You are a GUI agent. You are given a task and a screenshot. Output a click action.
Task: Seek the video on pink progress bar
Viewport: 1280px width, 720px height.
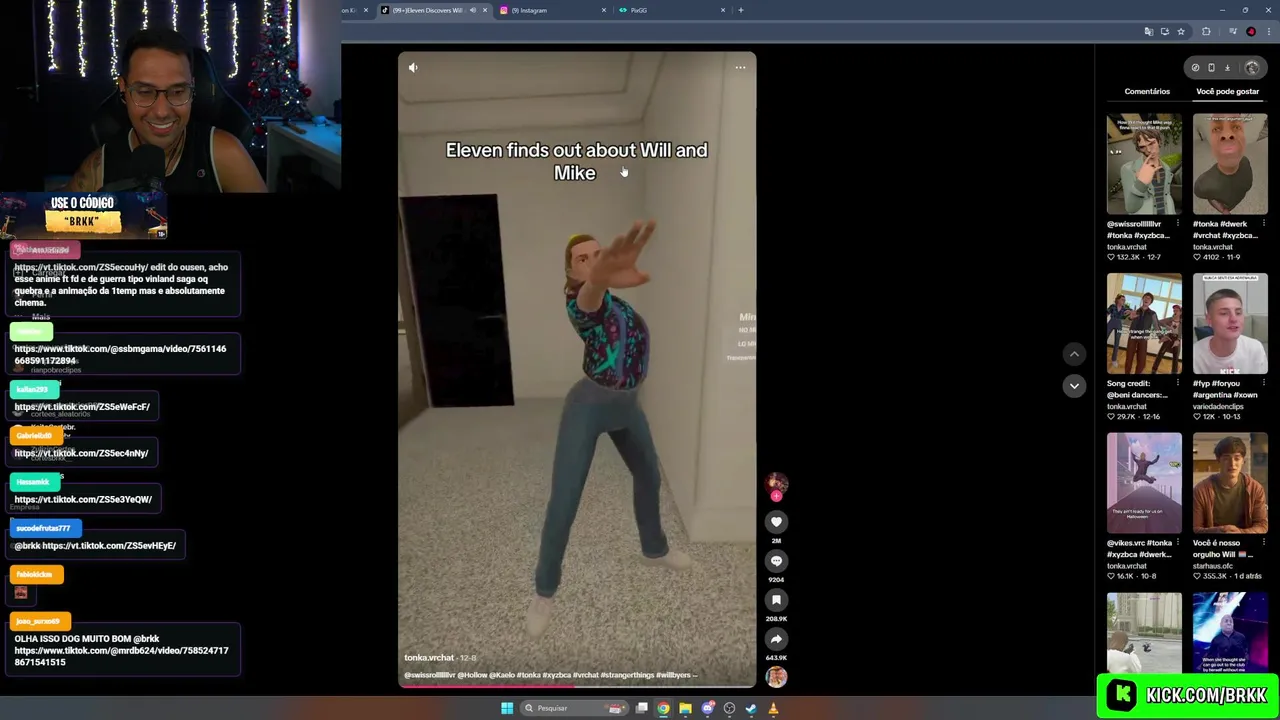click(577, 685)
